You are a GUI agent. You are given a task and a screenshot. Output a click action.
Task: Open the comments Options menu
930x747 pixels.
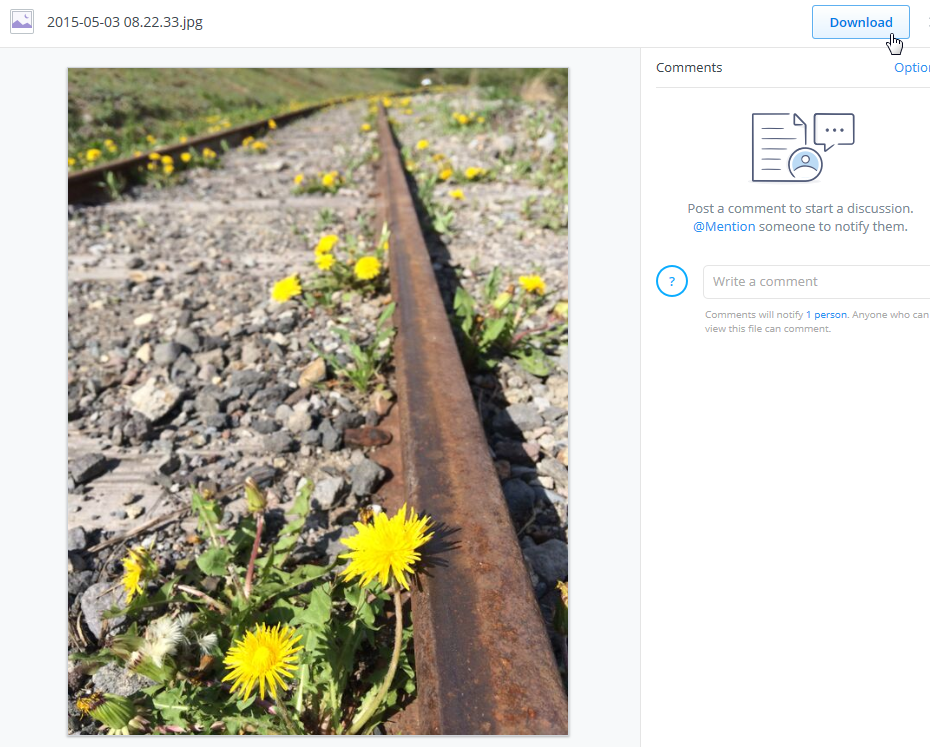(911, 67)
